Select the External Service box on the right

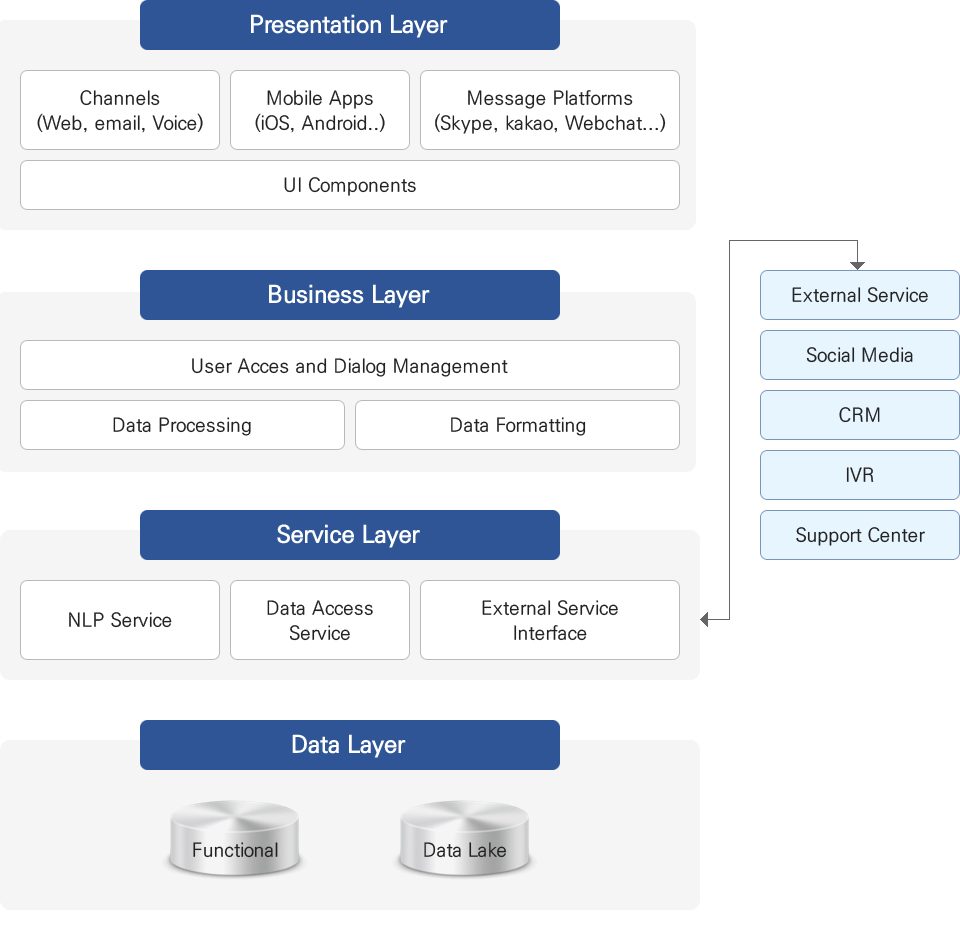pos(860,295)
